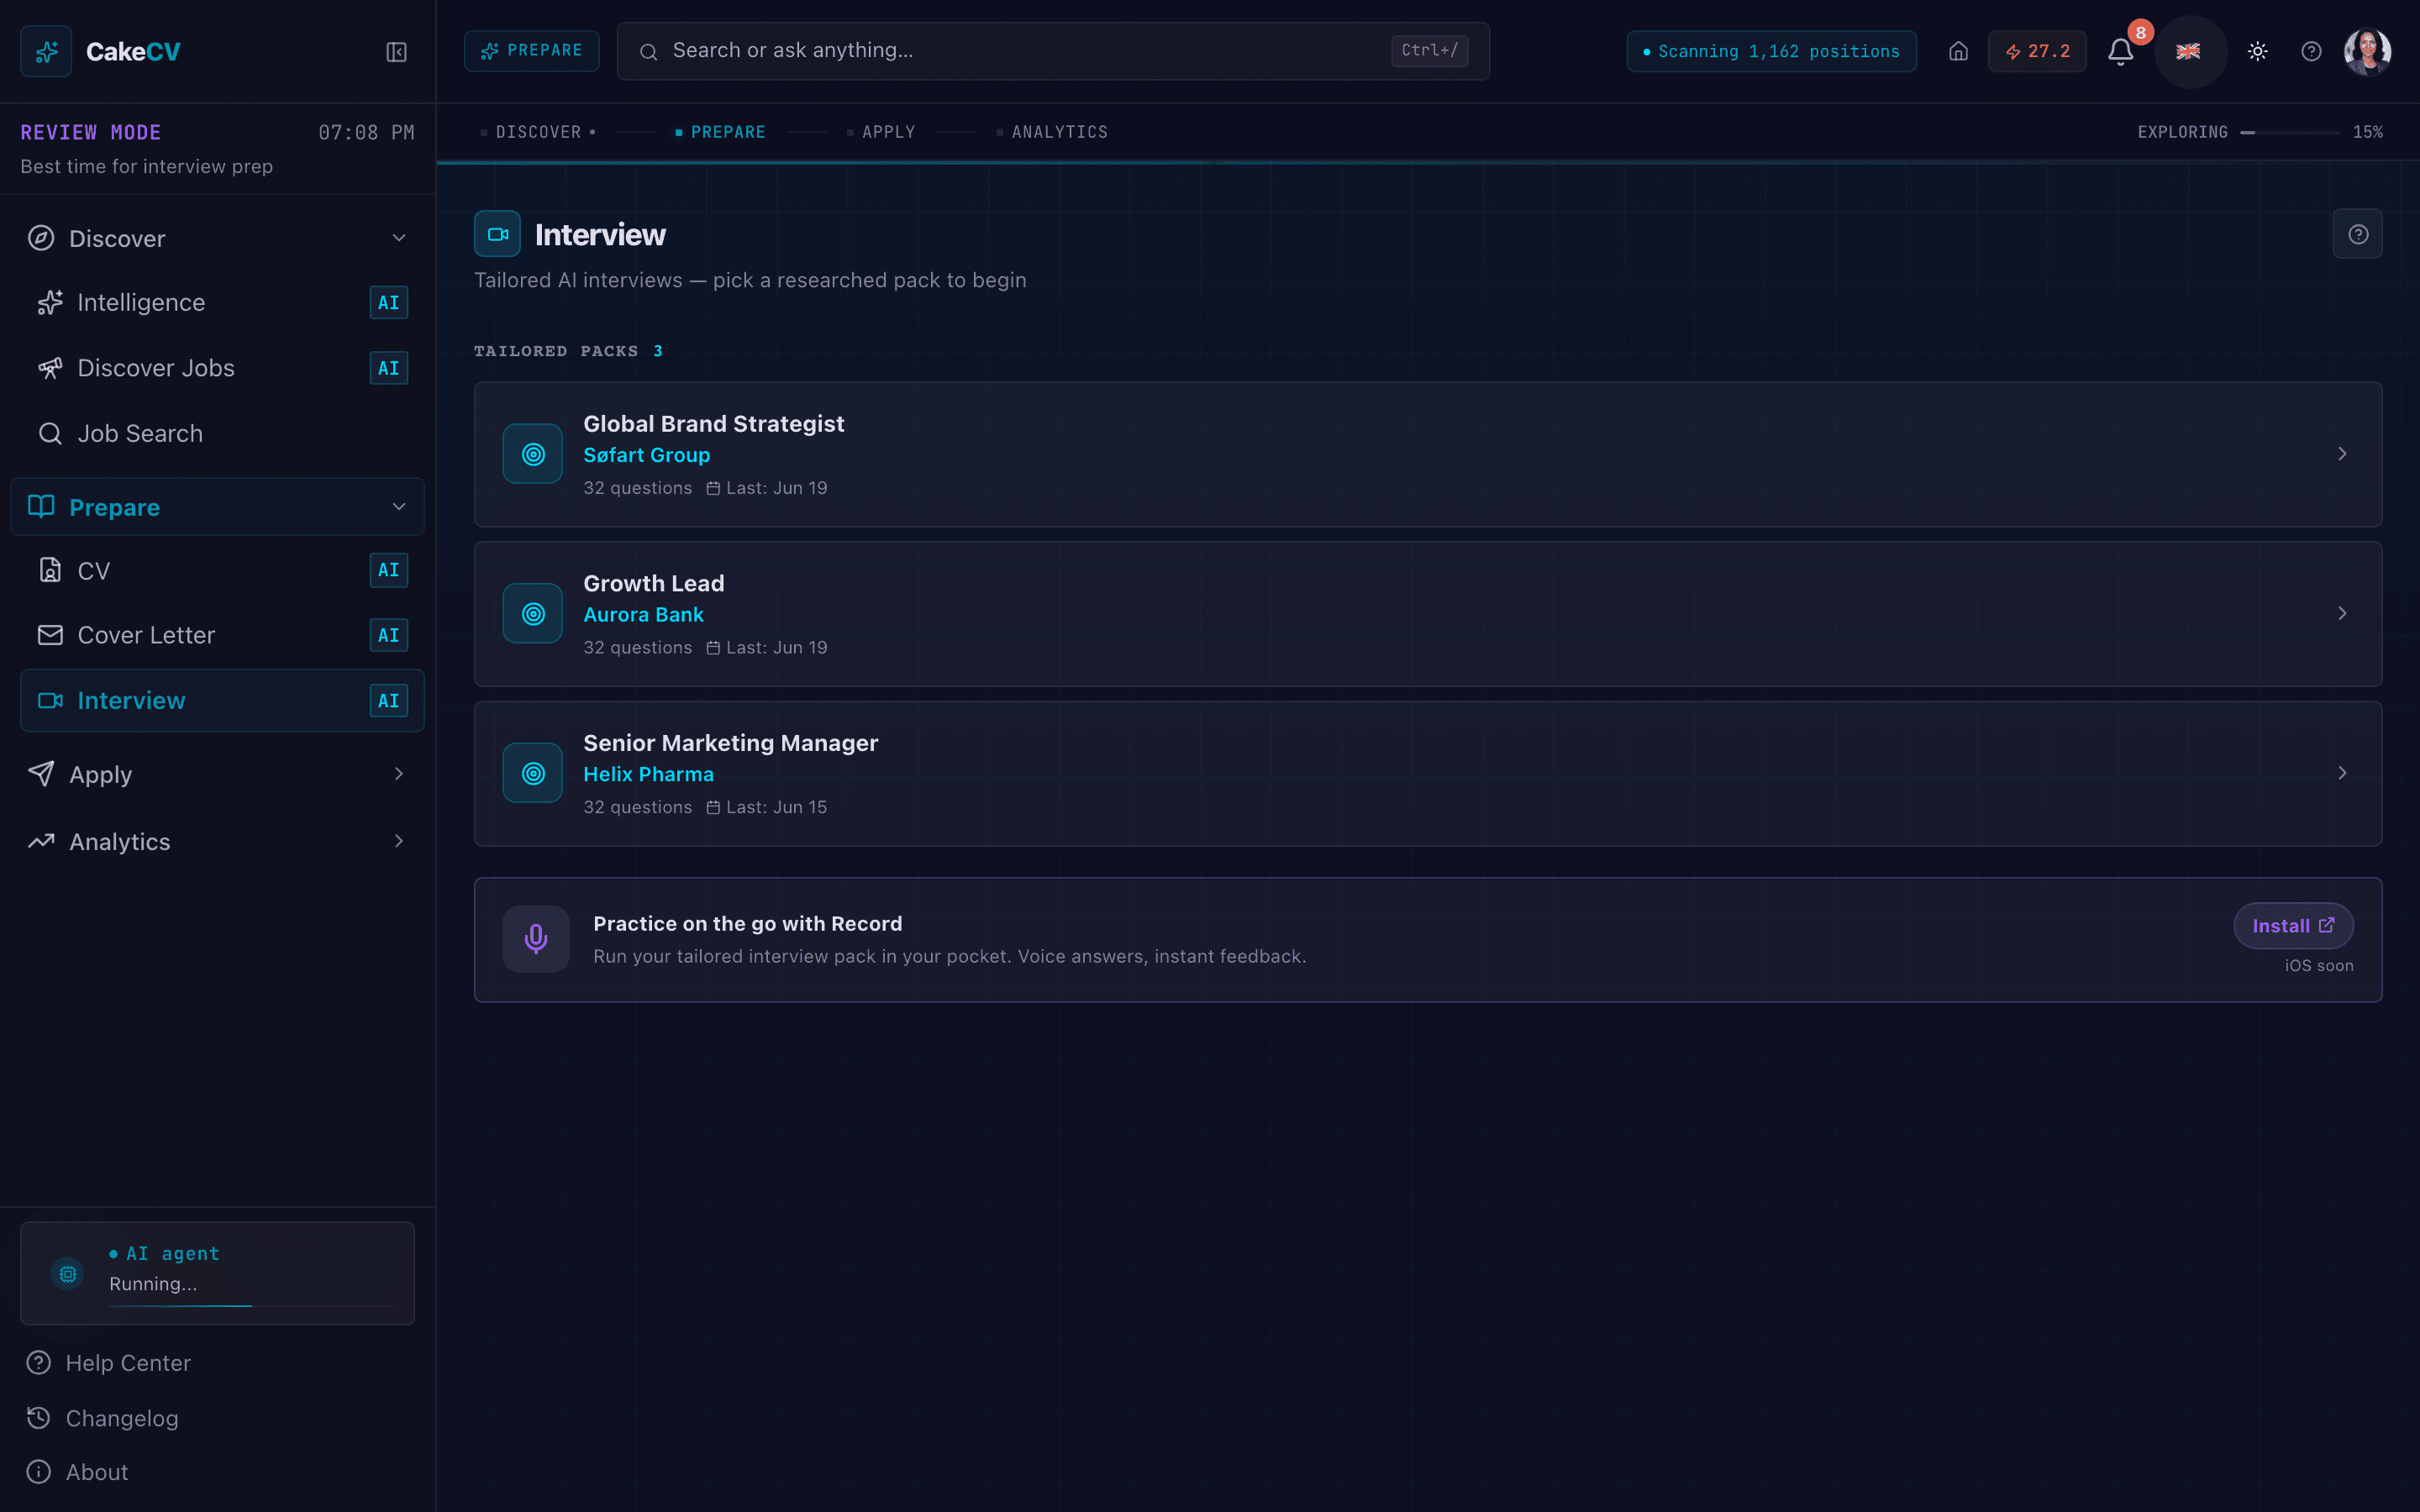Image resolution: width=2420 pixels, height=1512 pixels.
Task: Collapse the Discover section chevron
Action: pyautogui.click(x=399, y=238)
